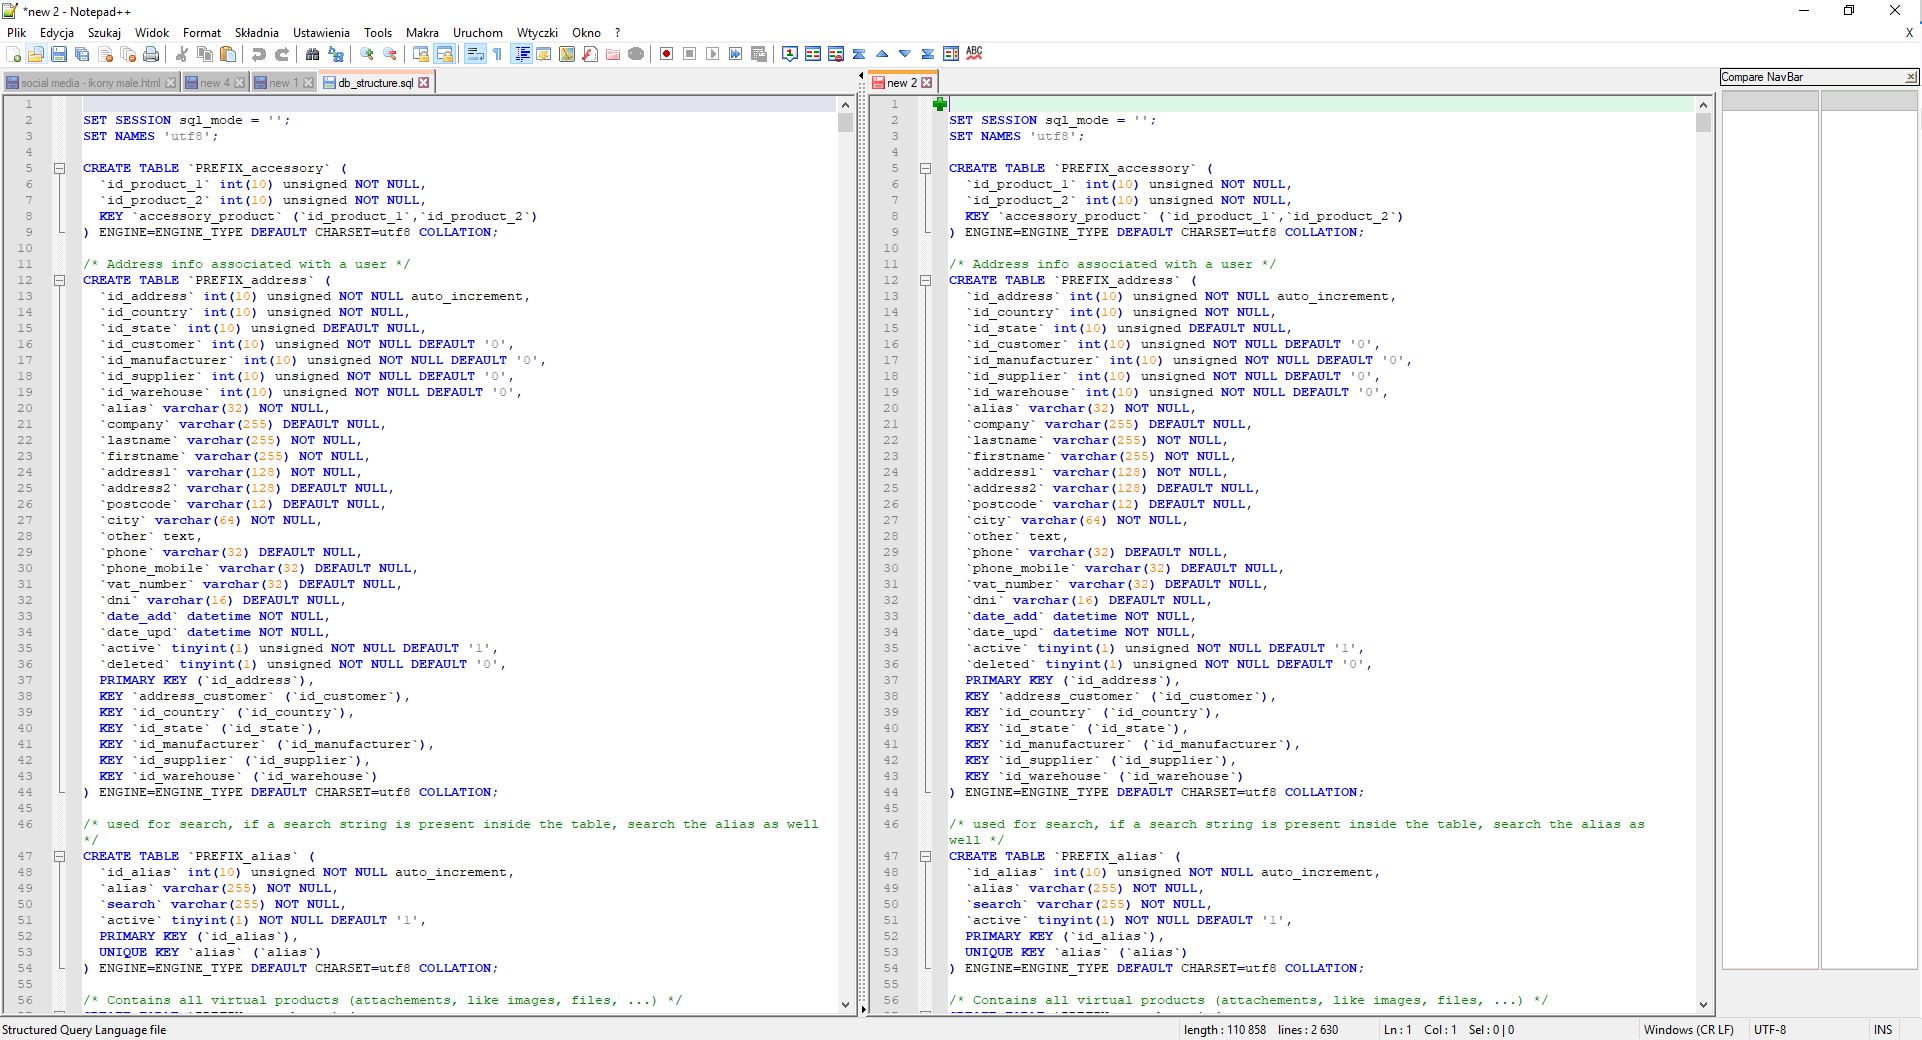Image resolution: width=1922 pixels, height=1040 pixels.
Task: Collapse PREFIX_accessory table fold in right pane
Action: pos(925,168)
